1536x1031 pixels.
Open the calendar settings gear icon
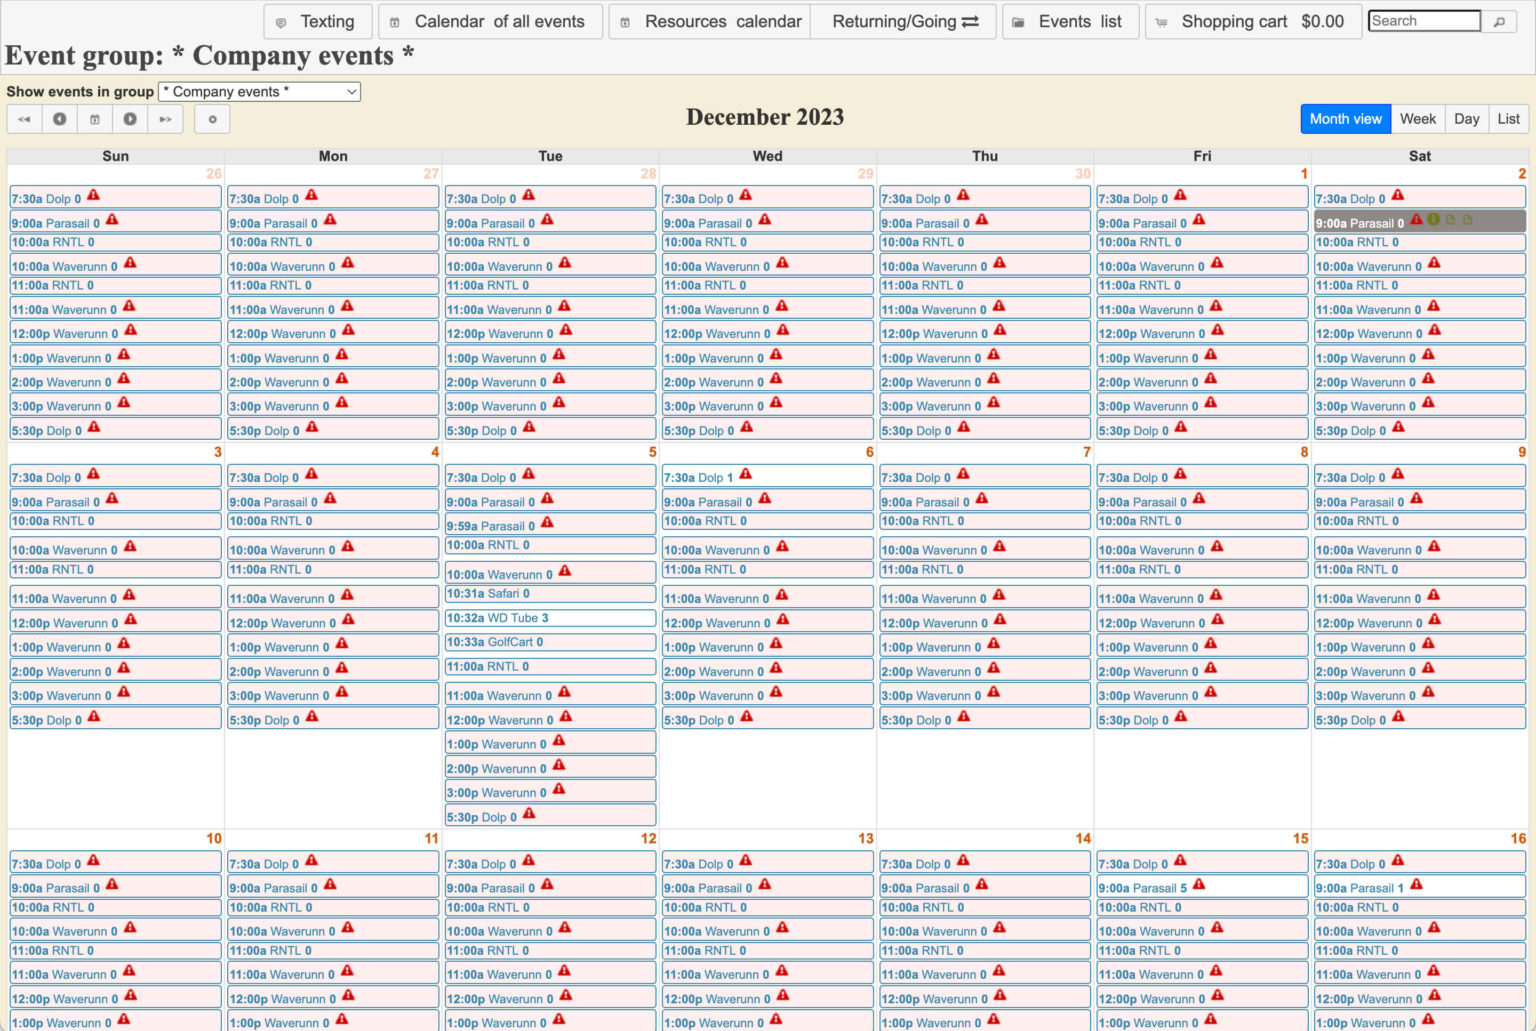[x=212, y=119]
